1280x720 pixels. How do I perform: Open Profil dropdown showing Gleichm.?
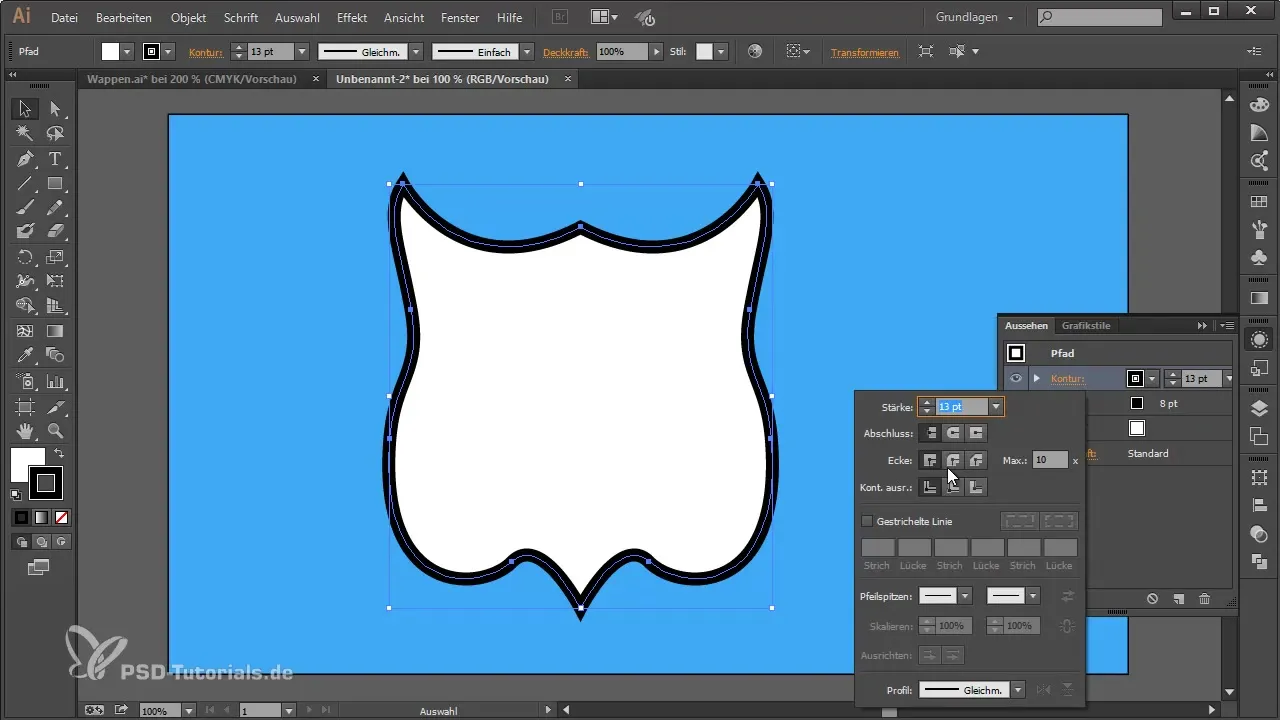1018,690
